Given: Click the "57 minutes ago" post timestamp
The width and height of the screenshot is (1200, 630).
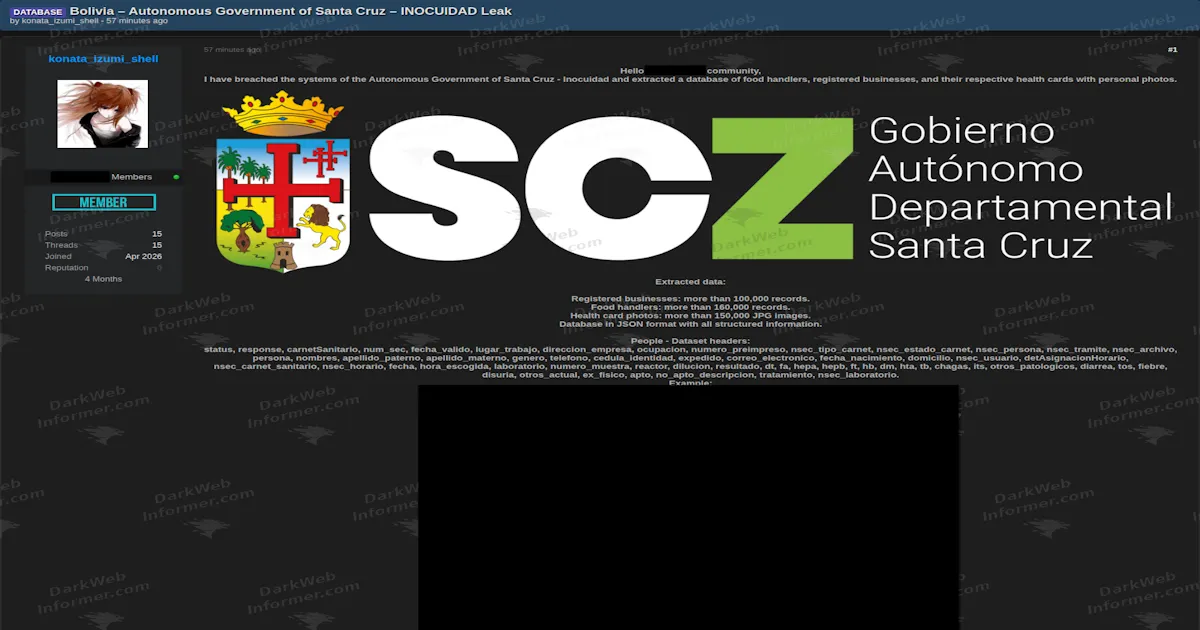Looking at the screenshot, I should pyautogui.click(x=232, y=49).
